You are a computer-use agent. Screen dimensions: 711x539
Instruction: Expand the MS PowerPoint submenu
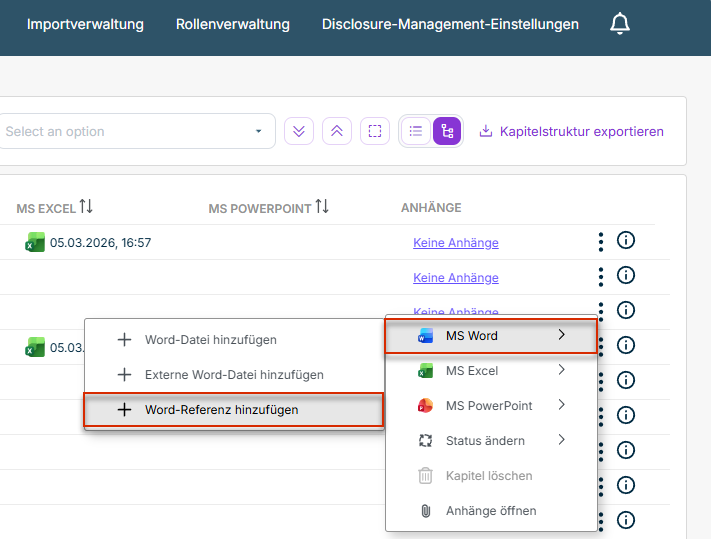coord(491,406)
